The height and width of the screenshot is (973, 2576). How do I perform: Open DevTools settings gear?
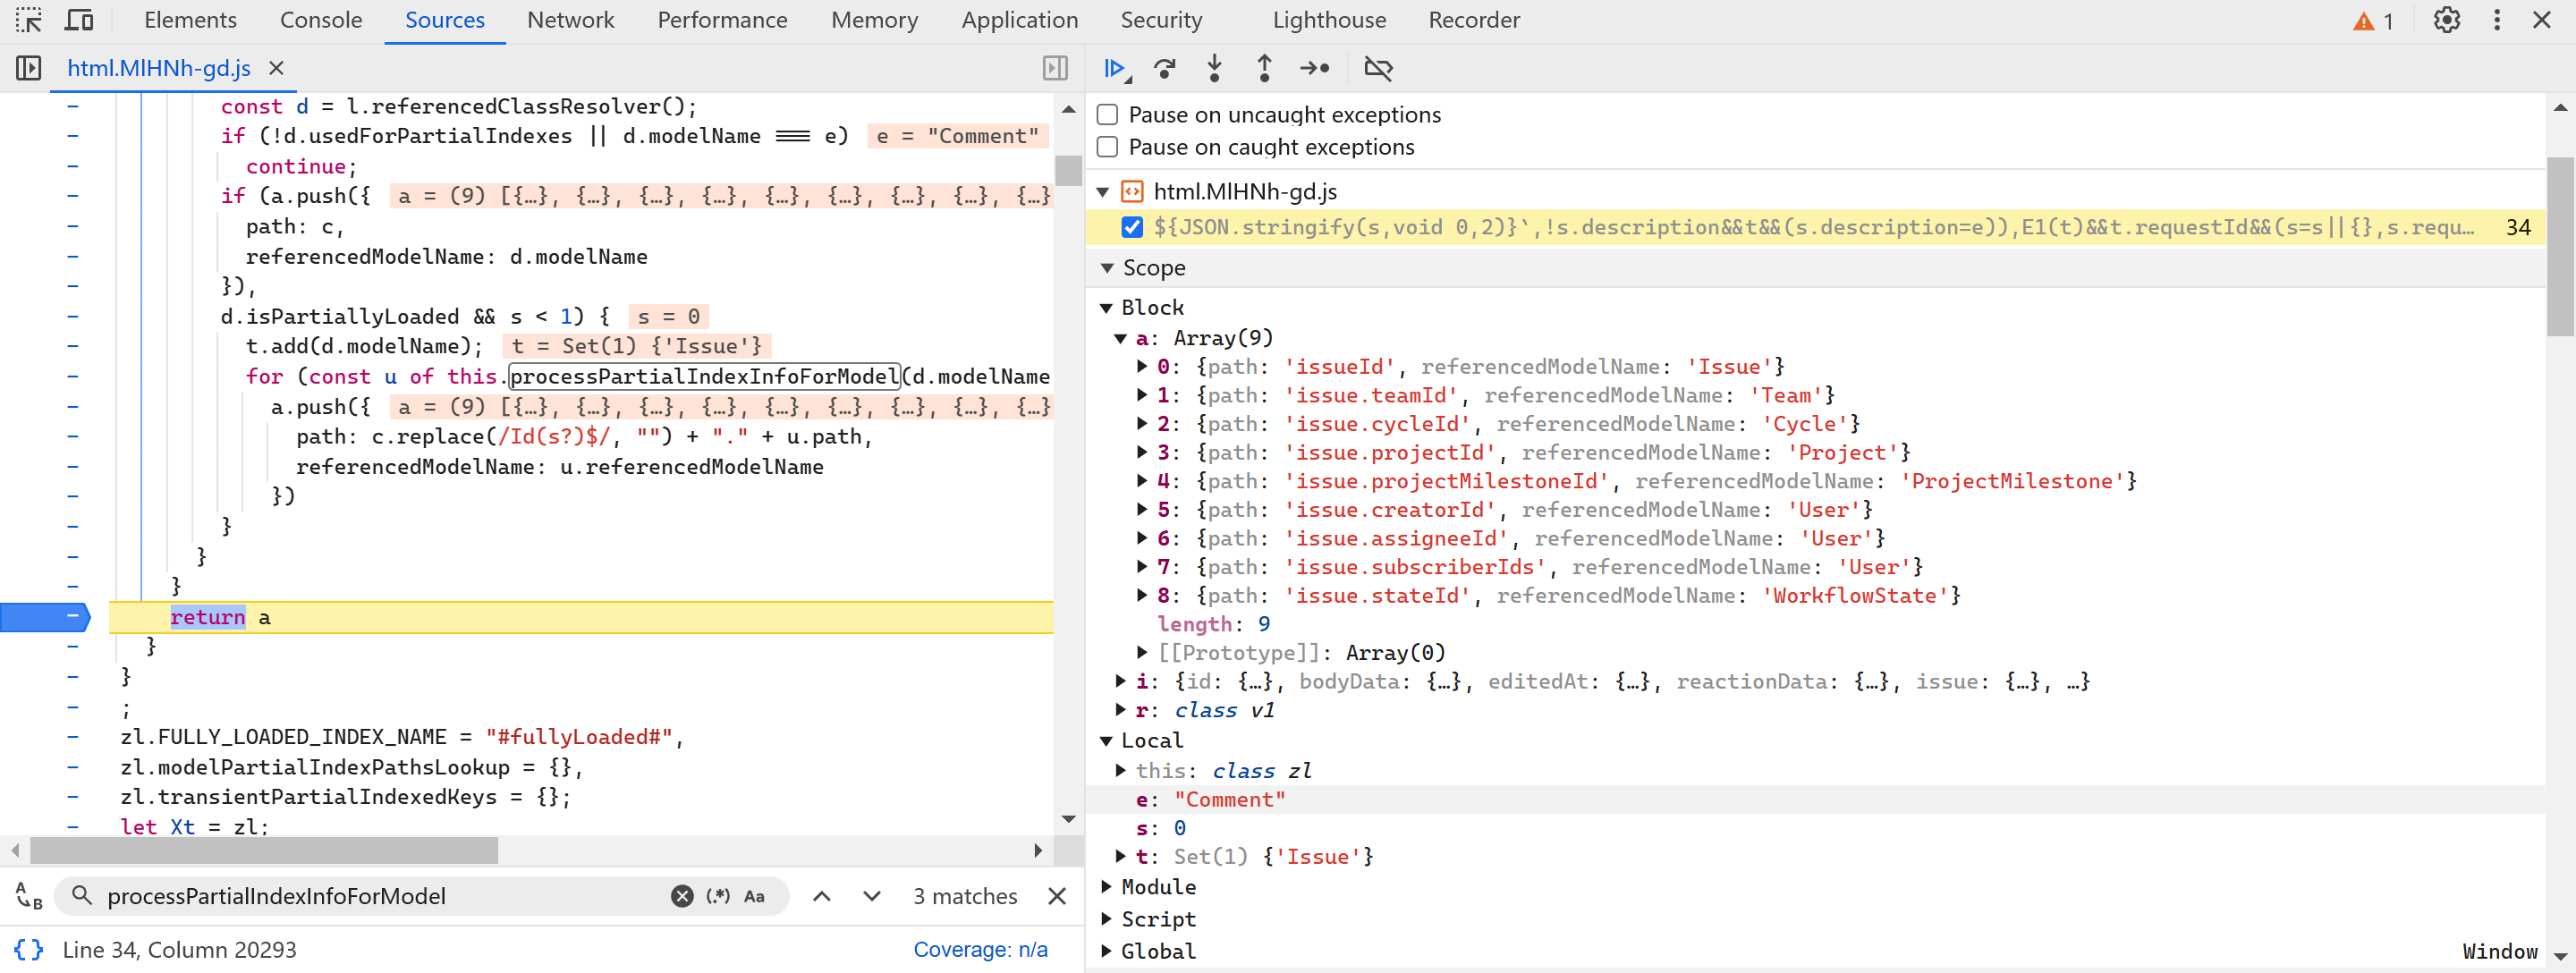2446,20
